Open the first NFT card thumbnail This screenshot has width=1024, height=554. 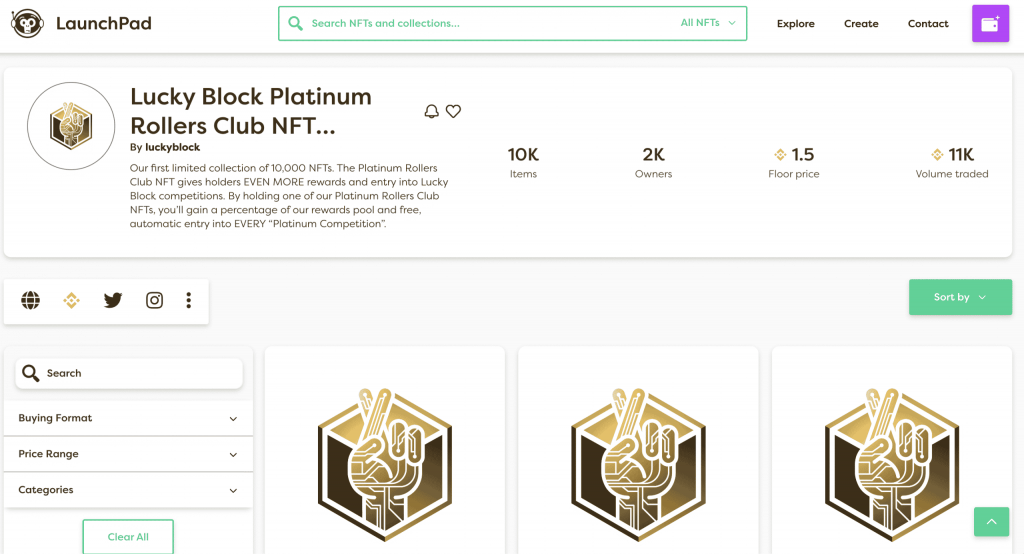(x=385, y=464)
